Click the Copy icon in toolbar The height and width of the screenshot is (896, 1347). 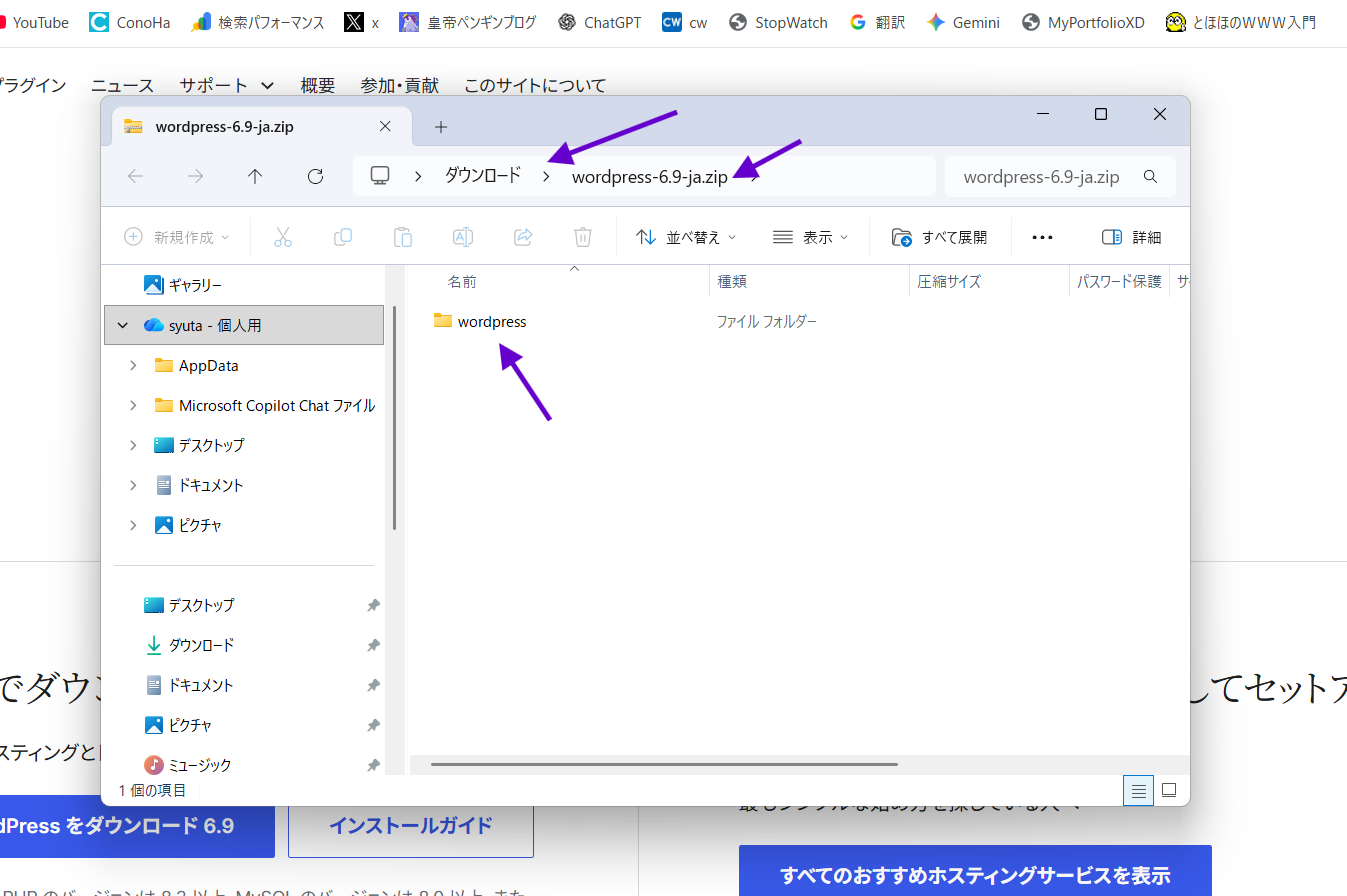343,237
